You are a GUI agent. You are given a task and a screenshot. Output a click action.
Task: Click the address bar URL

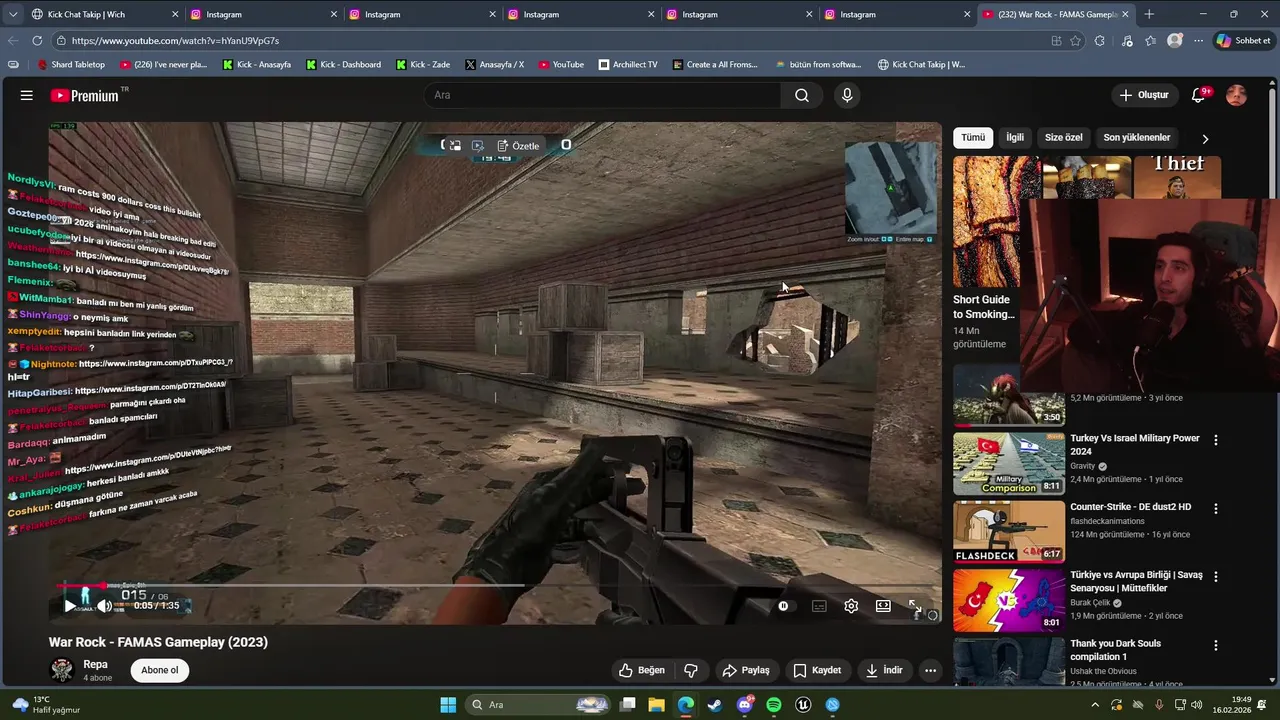coord(175,41)
